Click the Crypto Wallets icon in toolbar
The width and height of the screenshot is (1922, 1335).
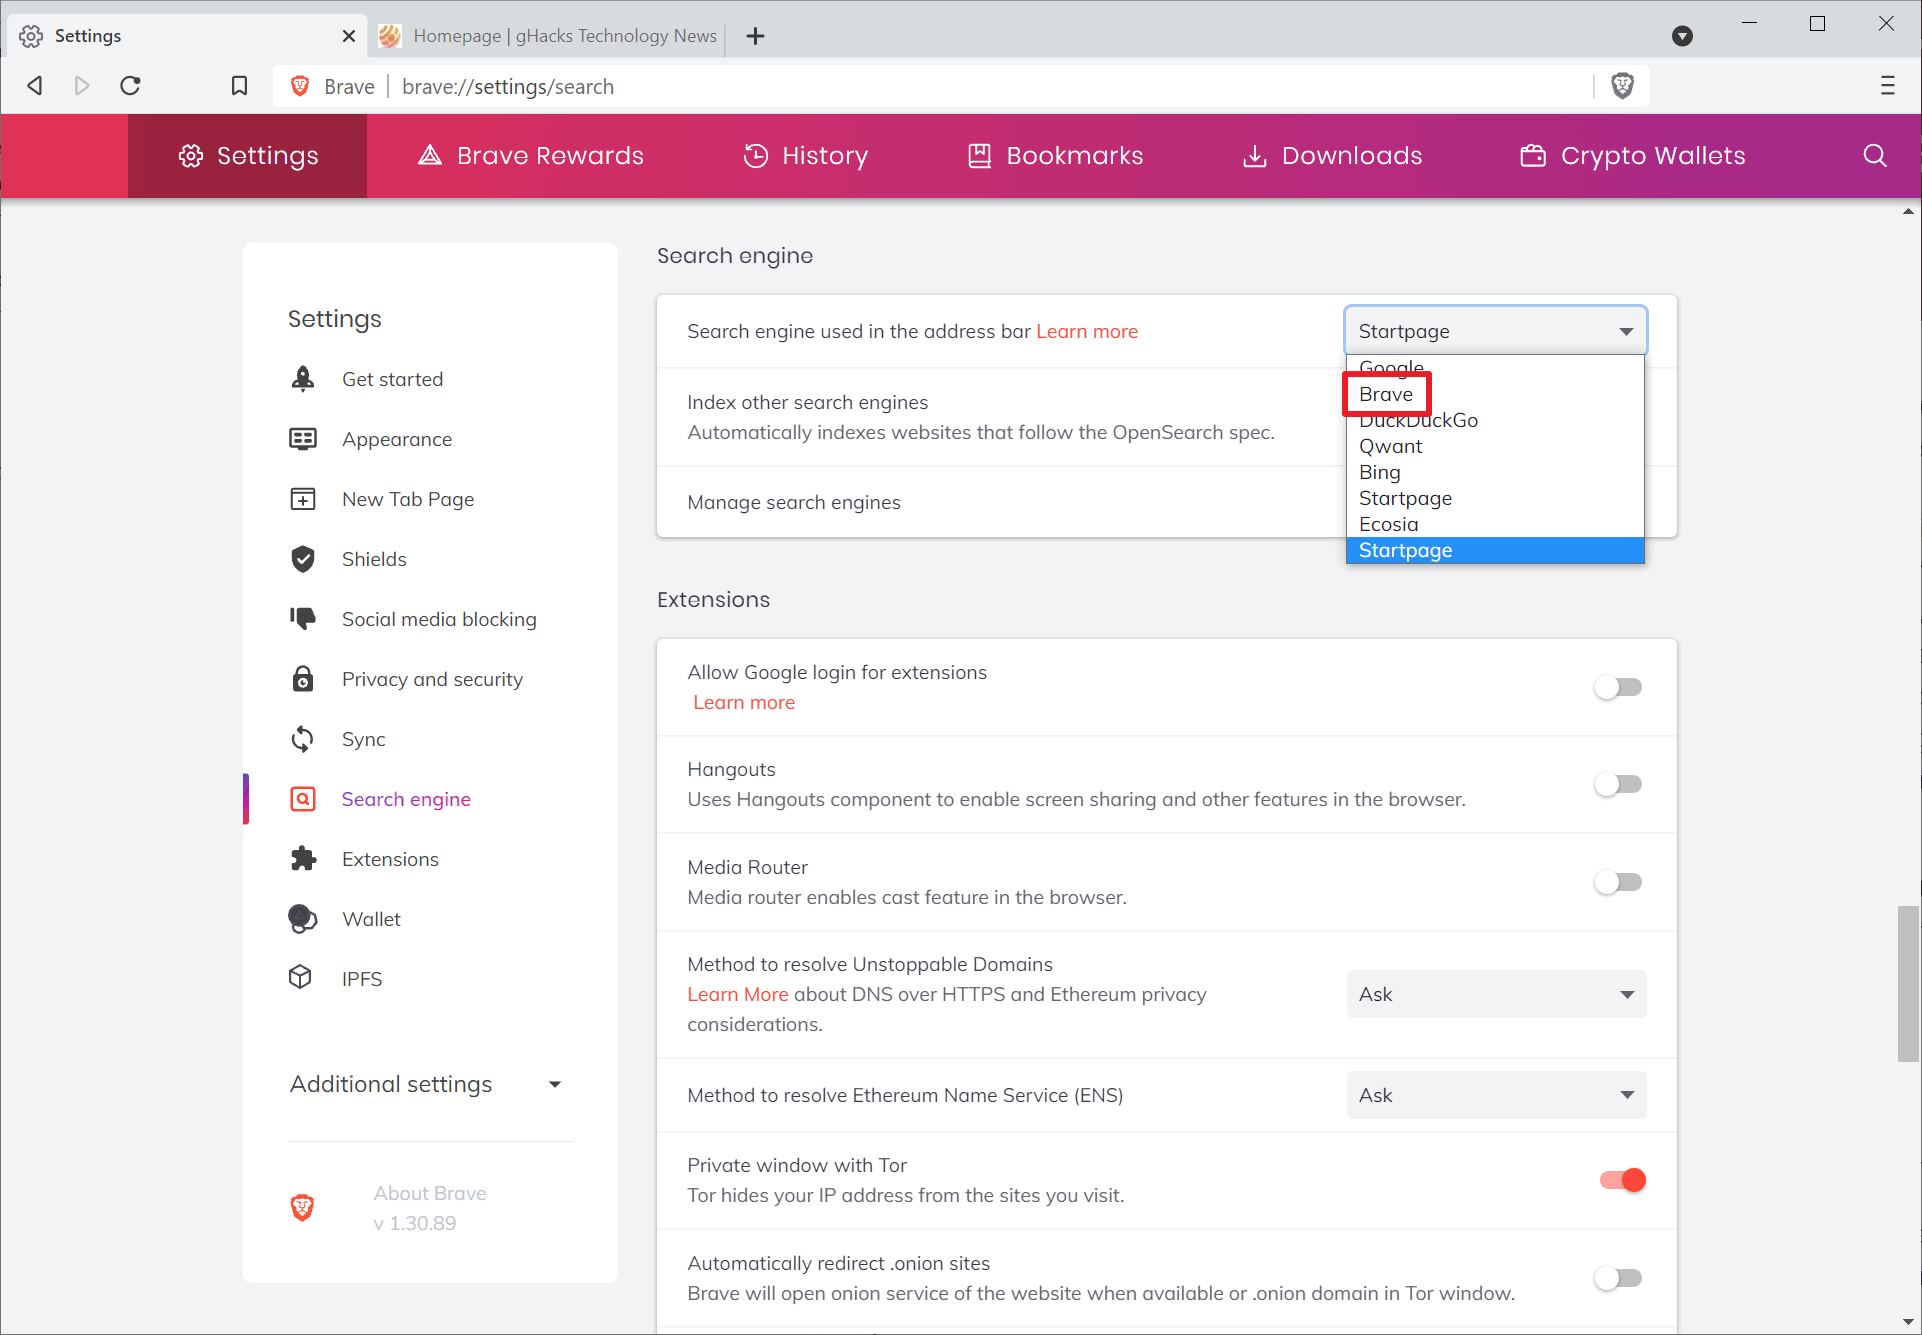1532,155
